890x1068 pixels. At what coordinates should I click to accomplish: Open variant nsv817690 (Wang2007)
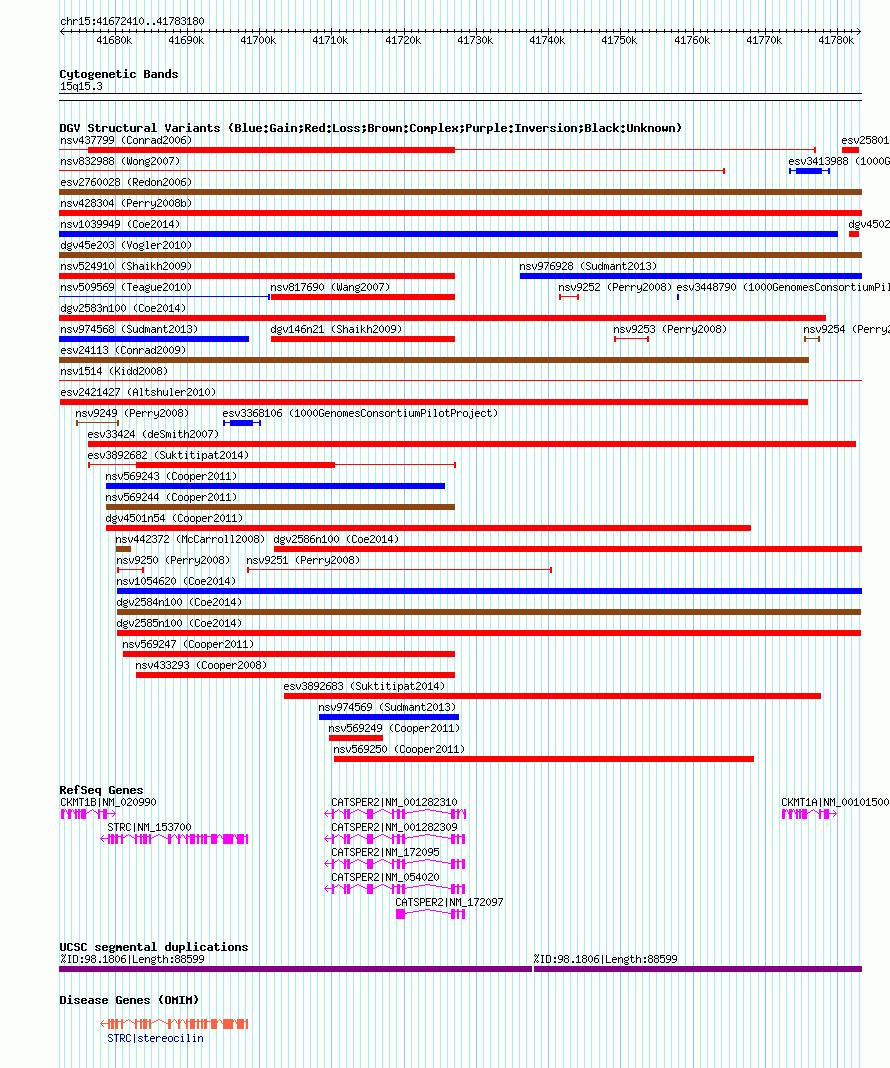coord(330,287)
